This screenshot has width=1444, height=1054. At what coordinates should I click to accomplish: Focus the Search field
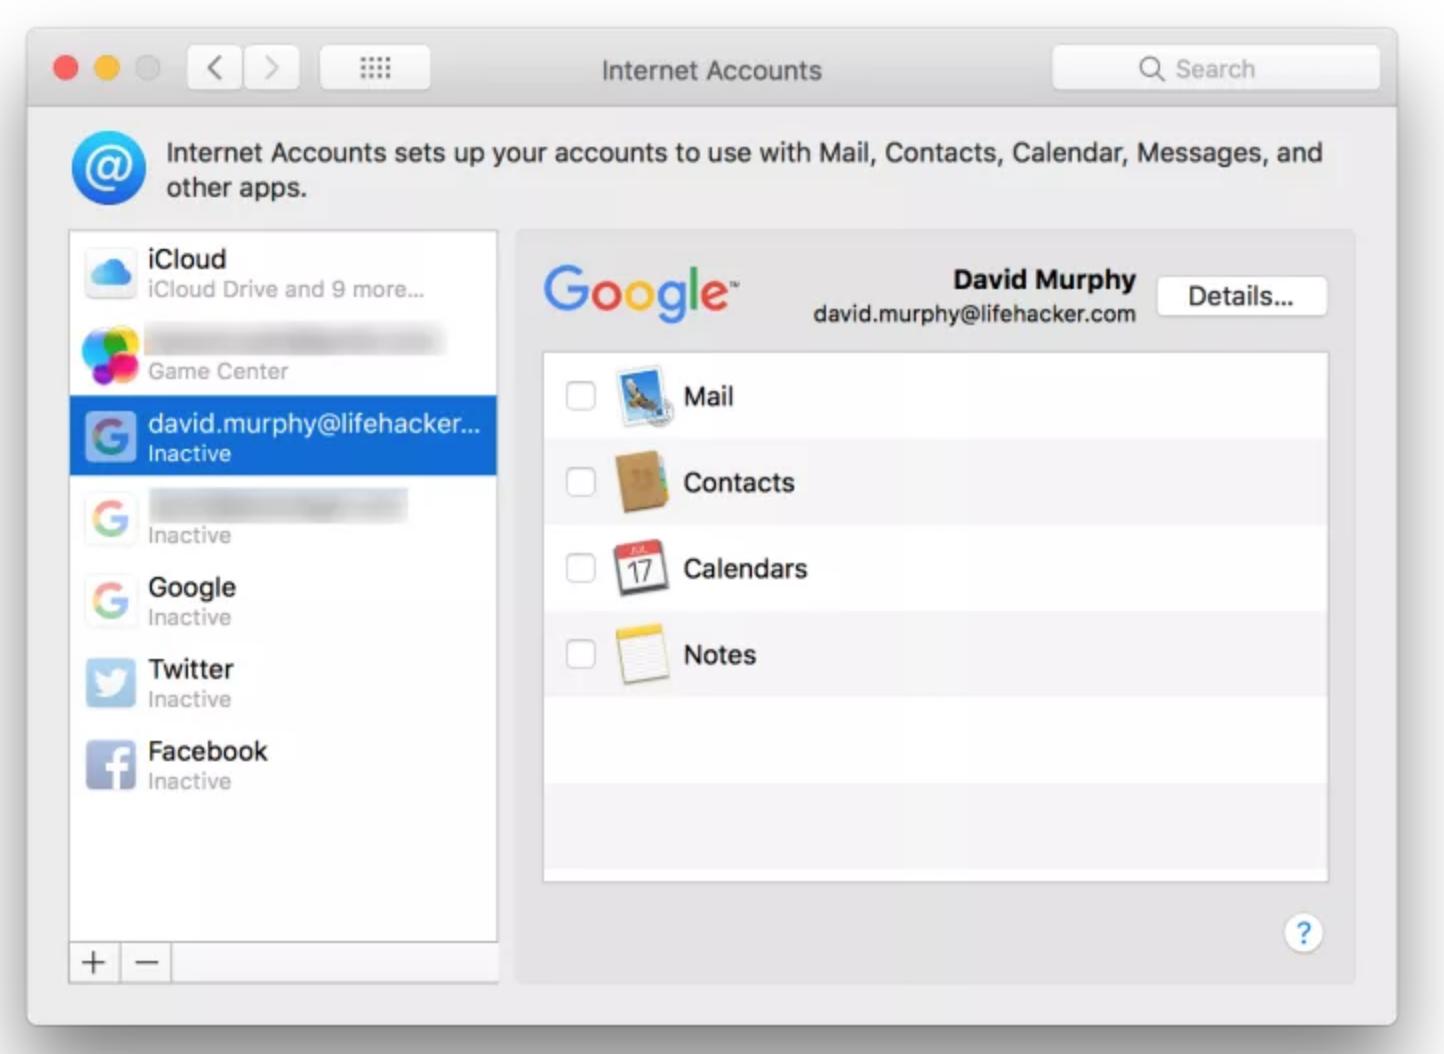[x=1215, y=69]
